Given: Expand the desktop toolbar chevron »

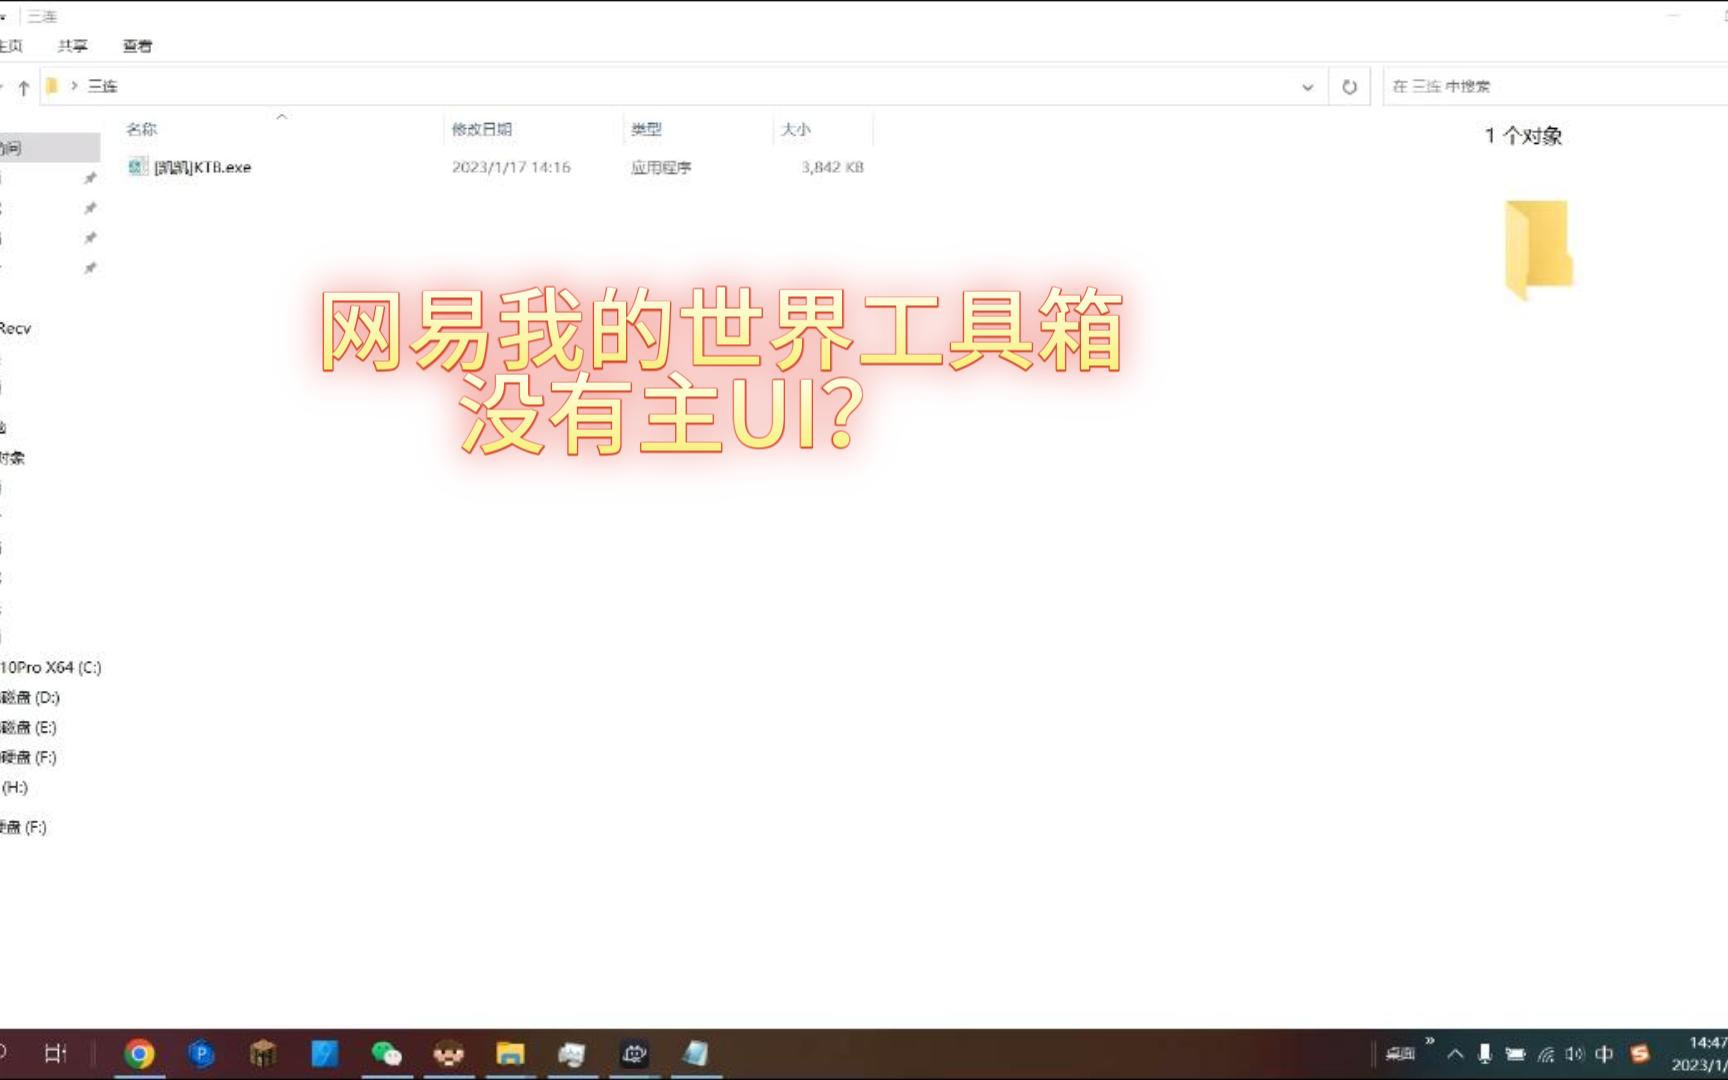Looking at the screenshot, I should point(1430,1041).
